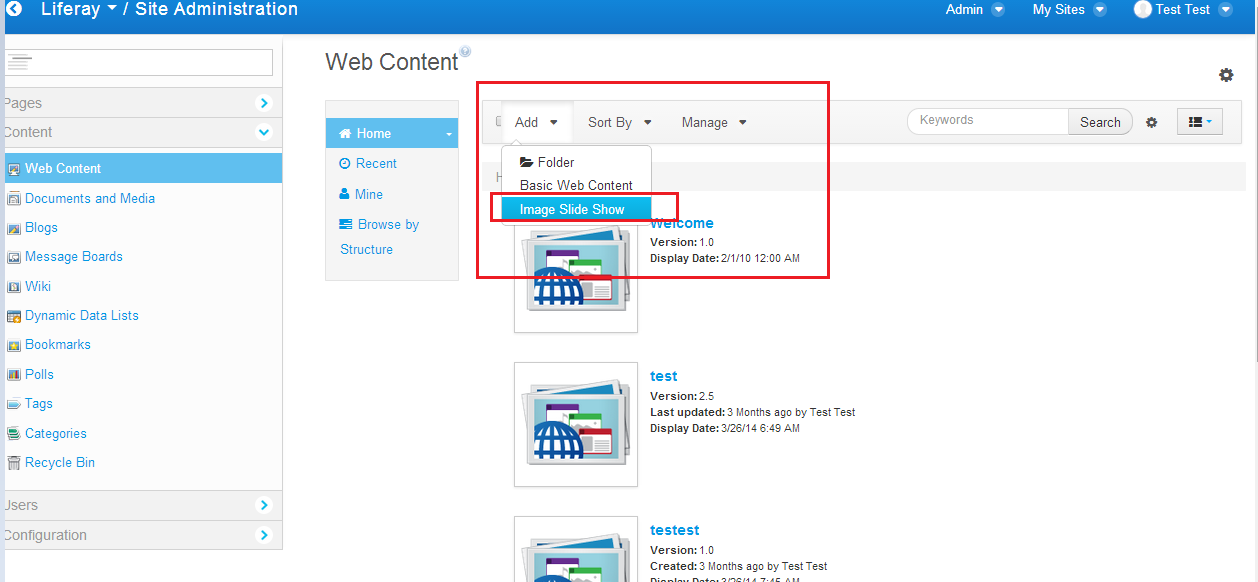Open the Wiki link
The height and width of the screenshot is (582, 1258).
38,286
